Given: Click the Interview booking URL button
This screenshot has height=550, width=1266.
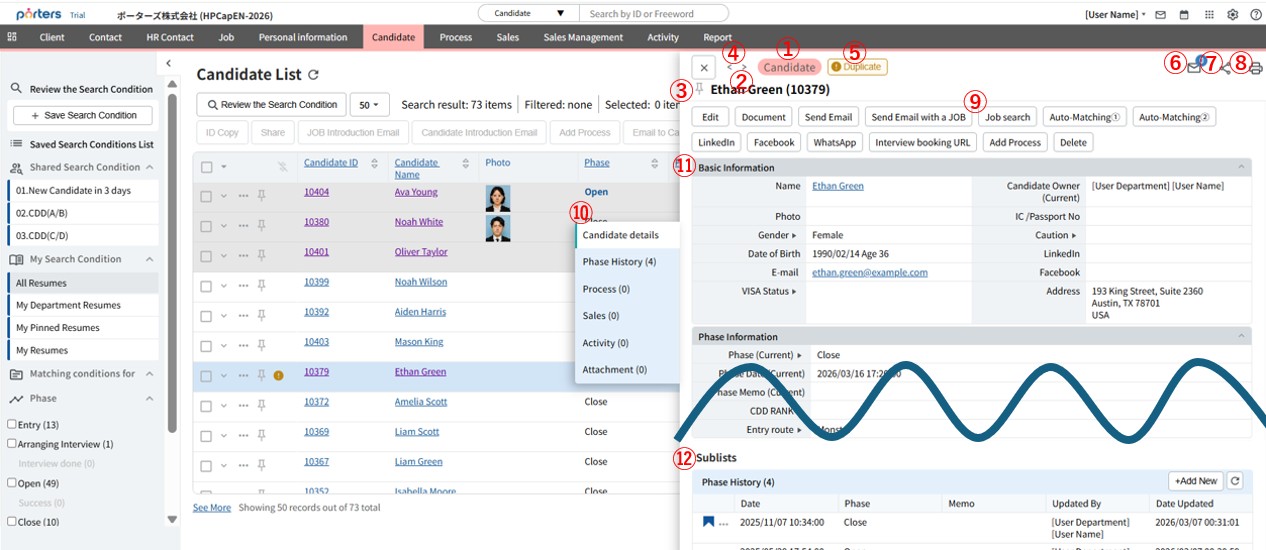Looking at the screenshot, I should pyautogui.click(x=922, y=143).
